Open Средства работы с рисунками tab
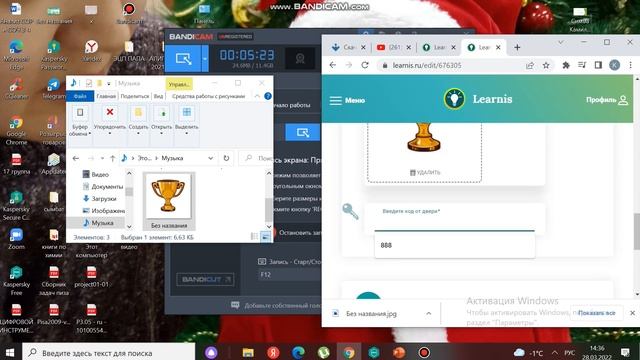This screenshot has width=640, height=360. click(x=208, y=96)
